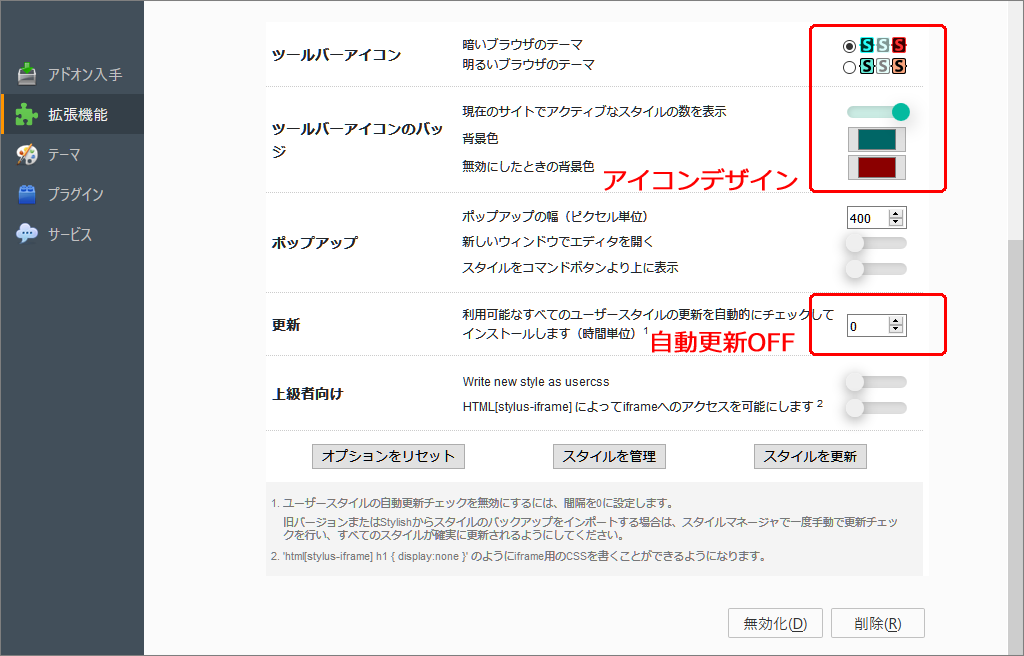This screenshot has width=1024, height=656.
Task: Toggle iframe access via HTML[stylus-iframe]
Action: [x=876, y=408]
